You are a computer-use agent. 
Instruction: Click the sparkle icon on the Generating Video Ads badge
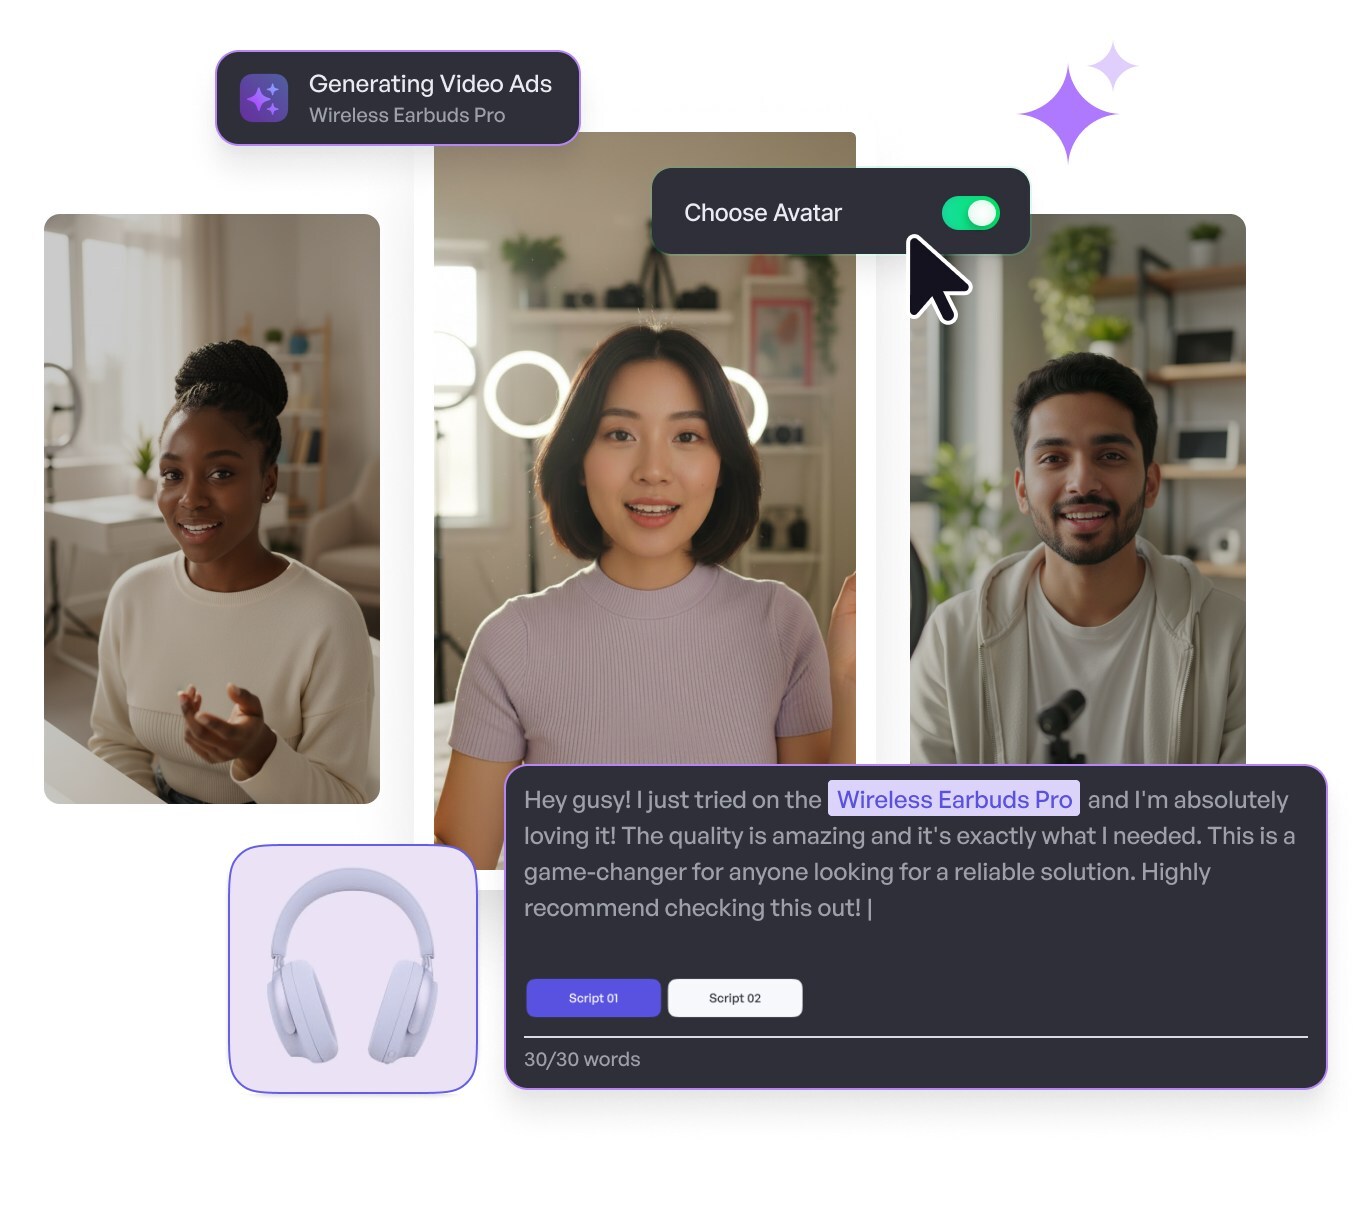(x=264, y=97)
